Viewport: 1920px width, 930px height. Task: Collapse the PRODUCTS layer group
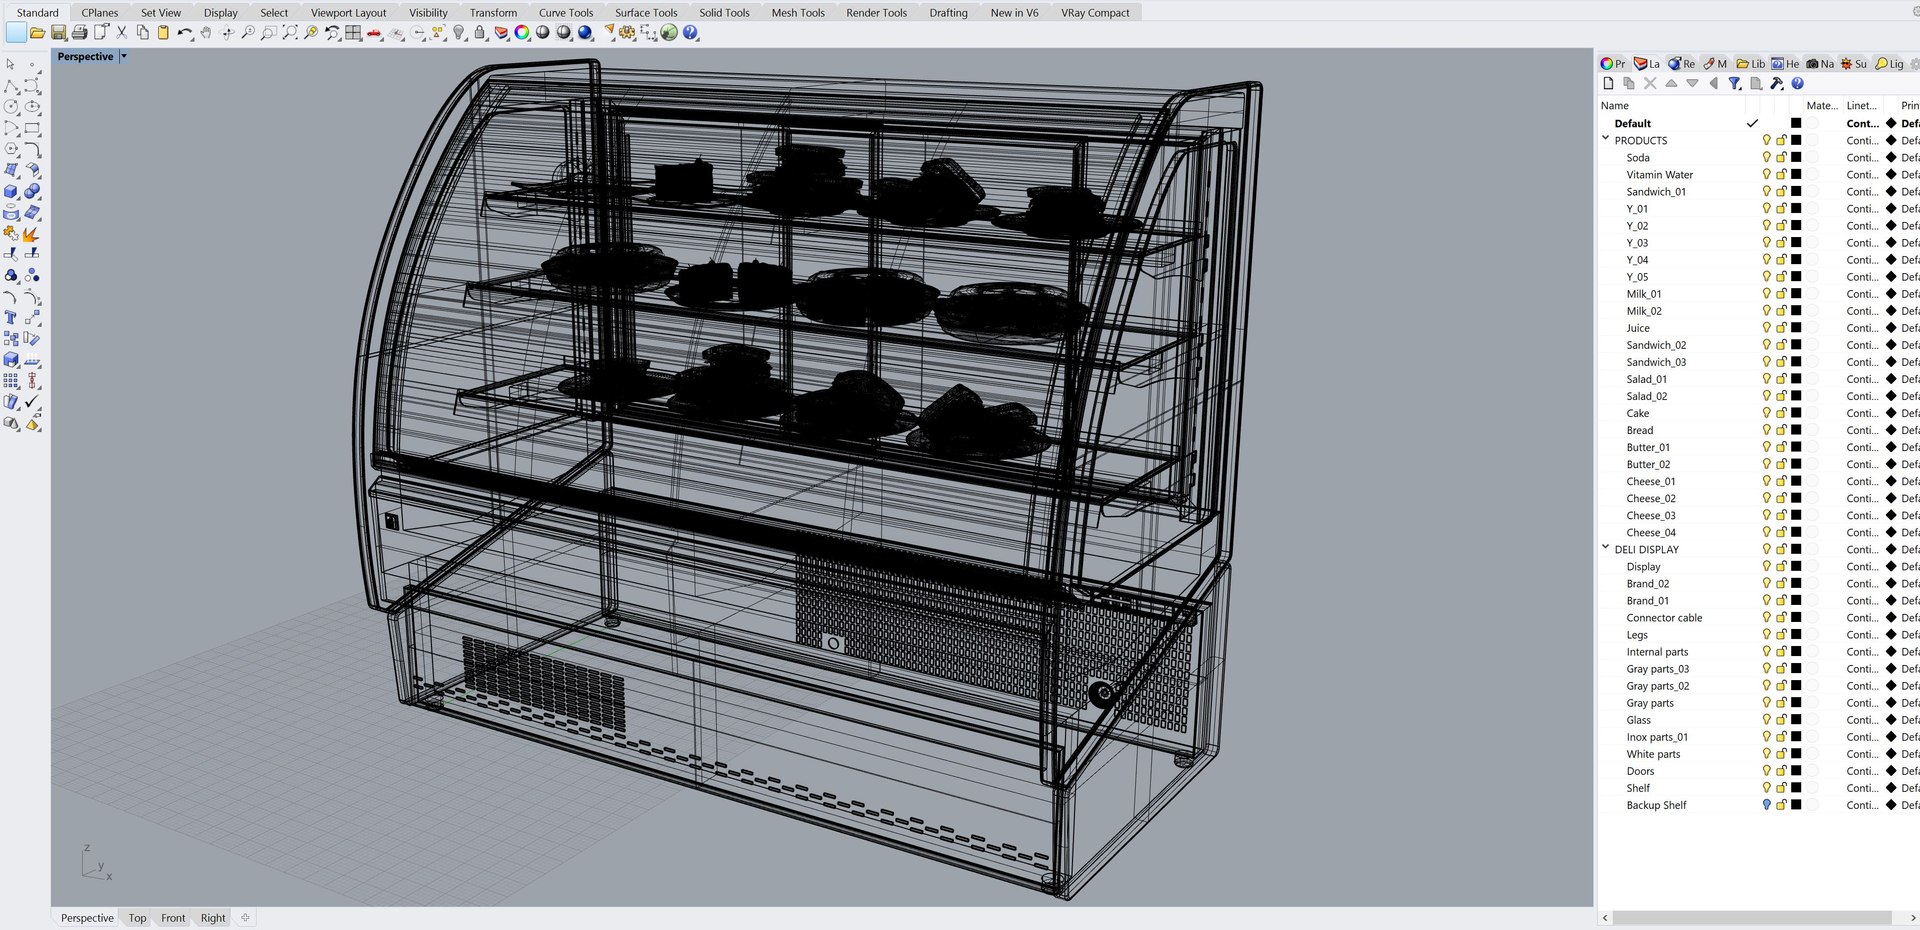click(1606, 139)
